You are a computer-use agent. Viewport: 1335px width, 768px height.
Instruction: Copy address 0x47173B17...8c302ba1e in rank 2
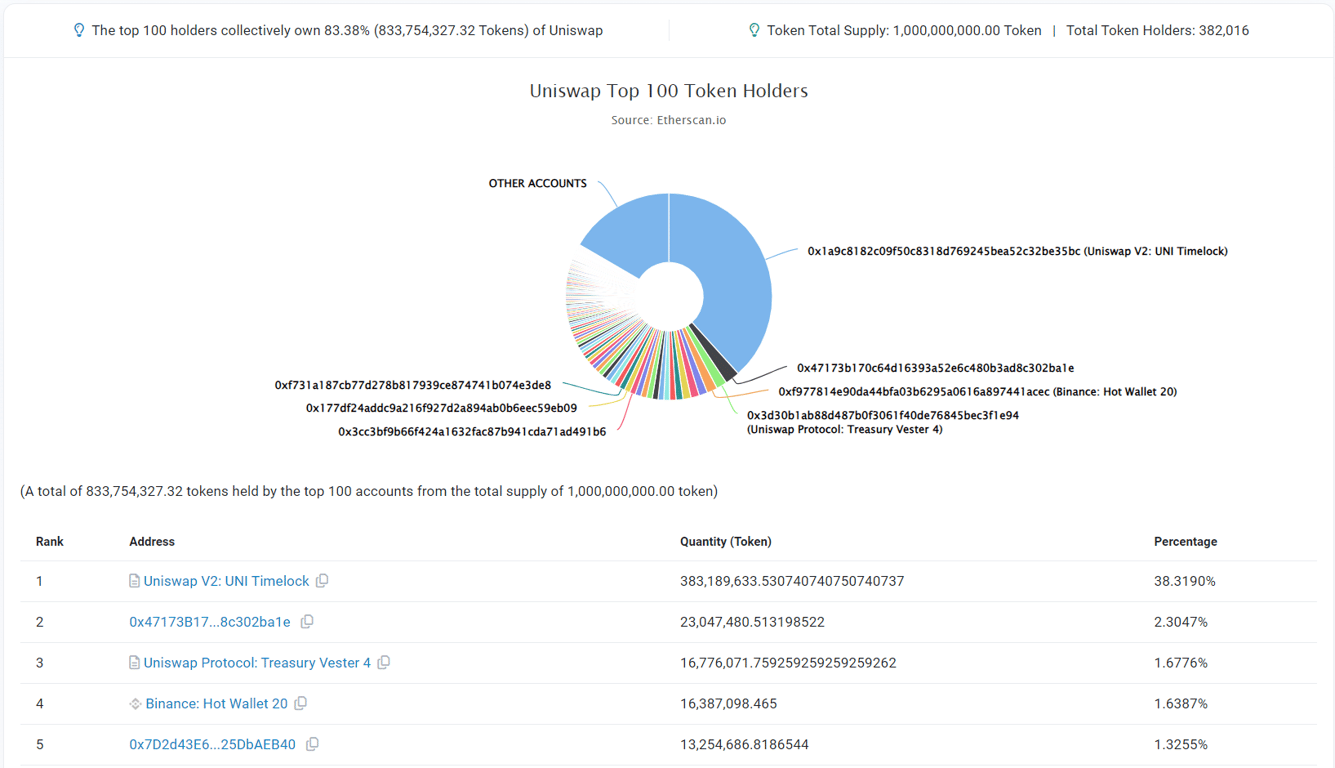click(307, 621)
